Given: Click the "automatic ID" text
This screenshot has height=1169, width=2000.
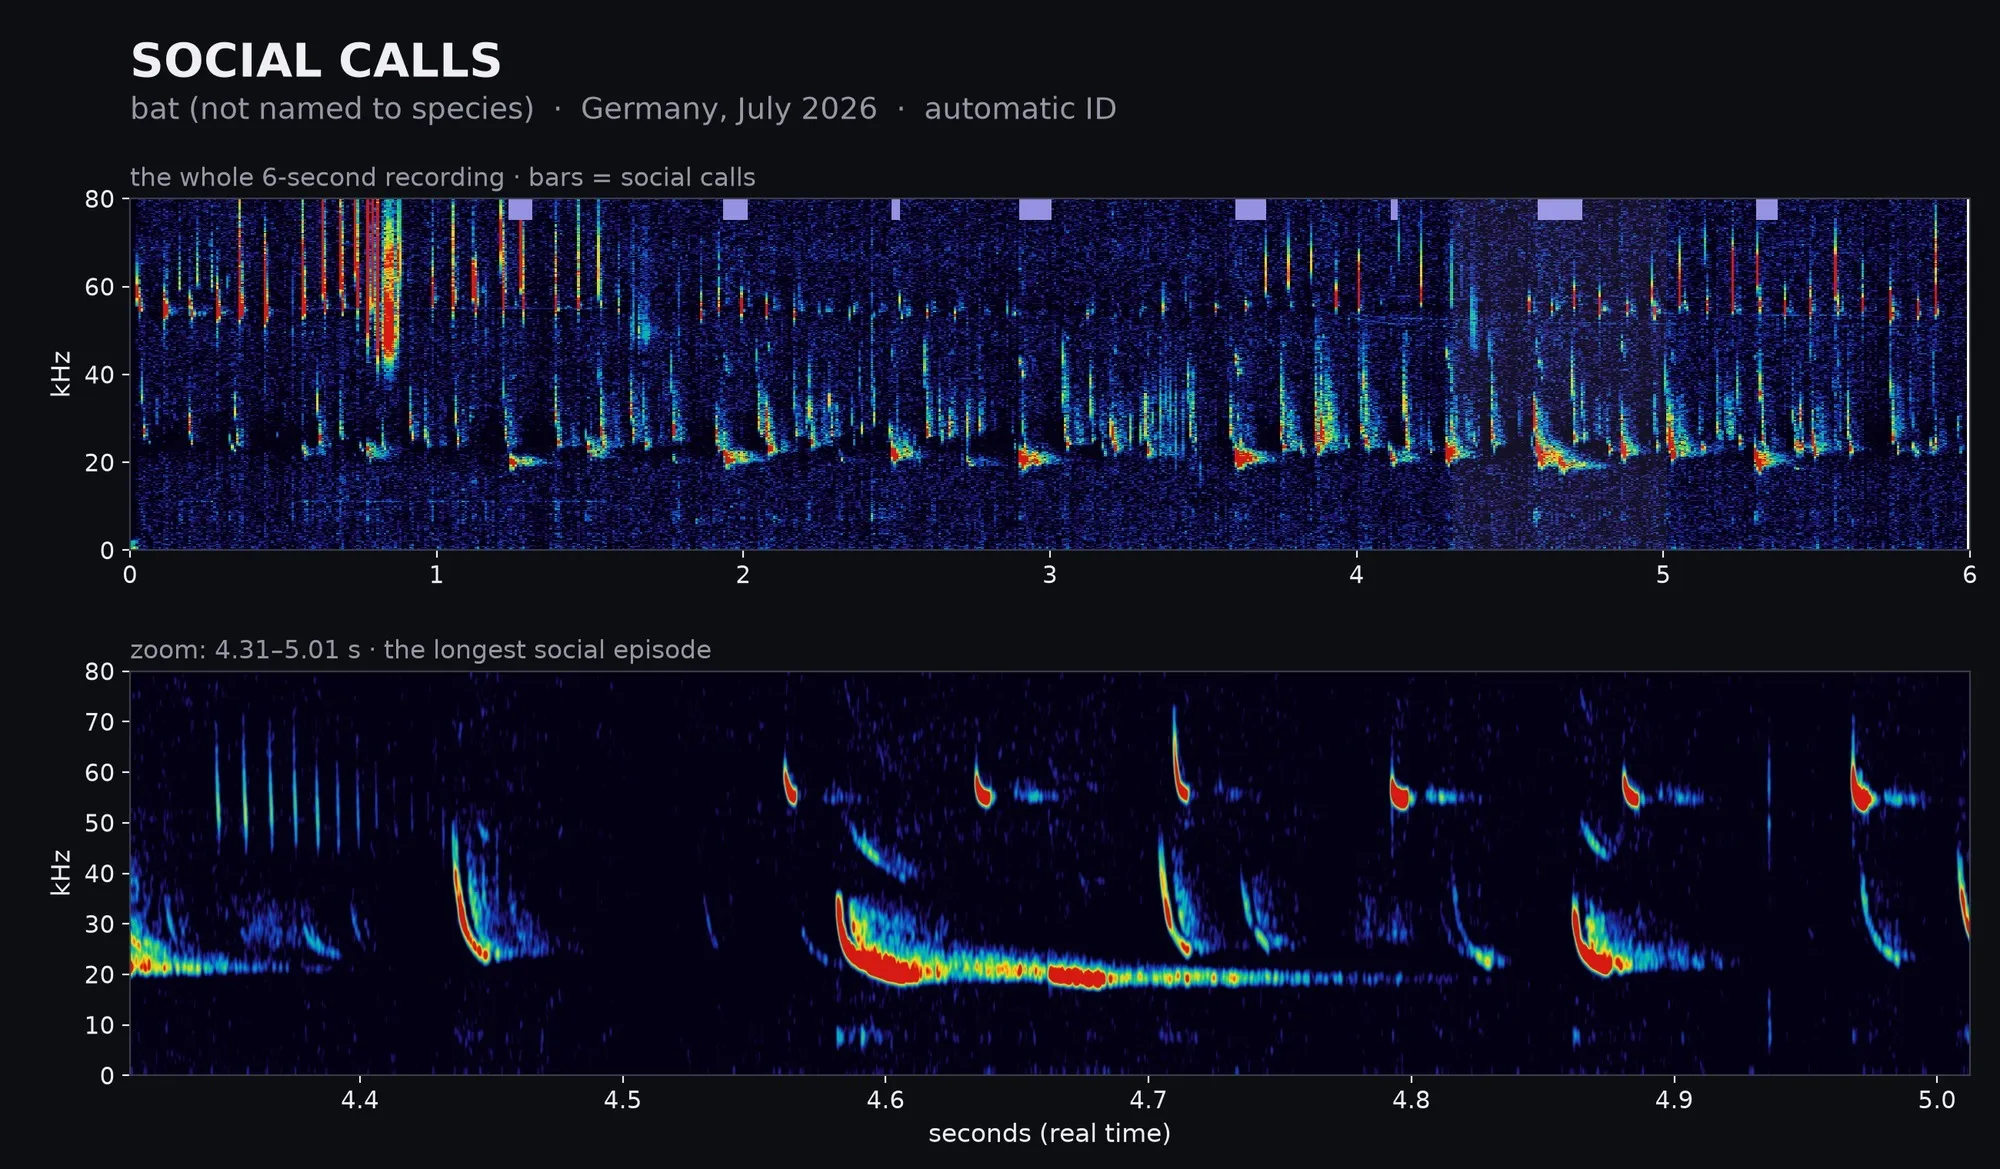Looking at the screenshot, I should point(1020,108).
